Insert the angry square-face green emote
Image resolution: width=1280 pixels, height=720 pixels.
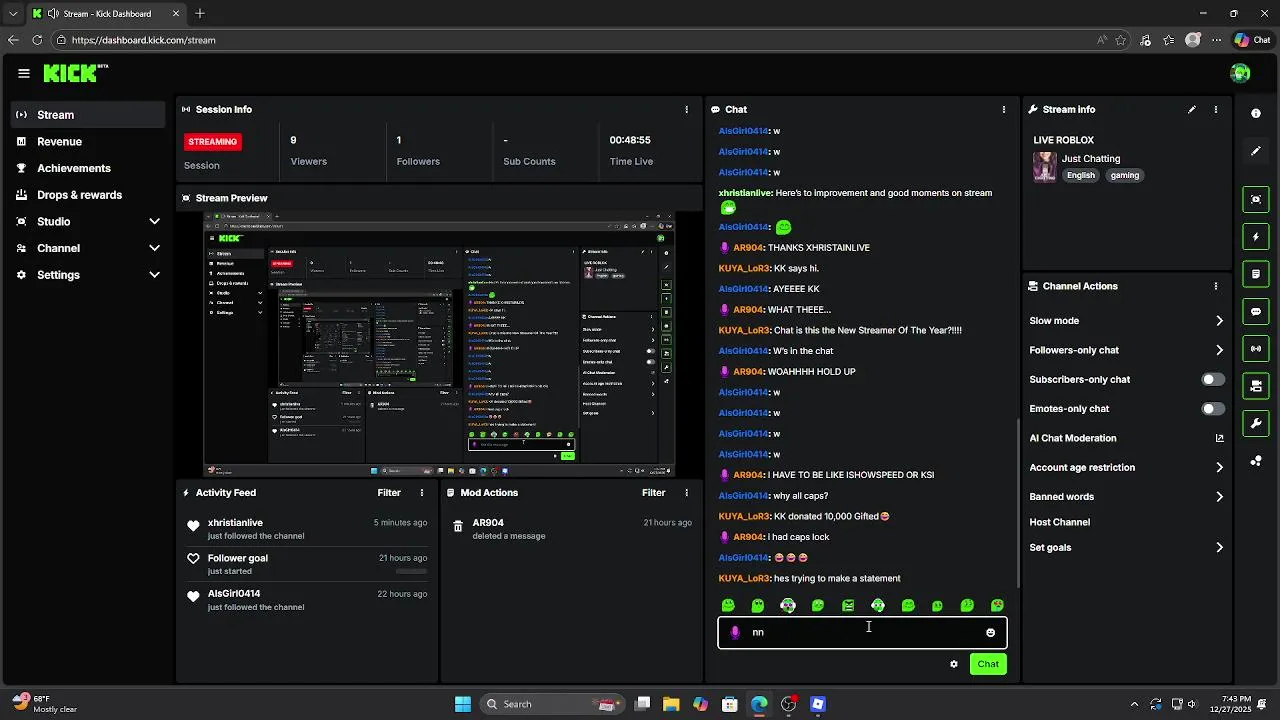coord(848,606)
